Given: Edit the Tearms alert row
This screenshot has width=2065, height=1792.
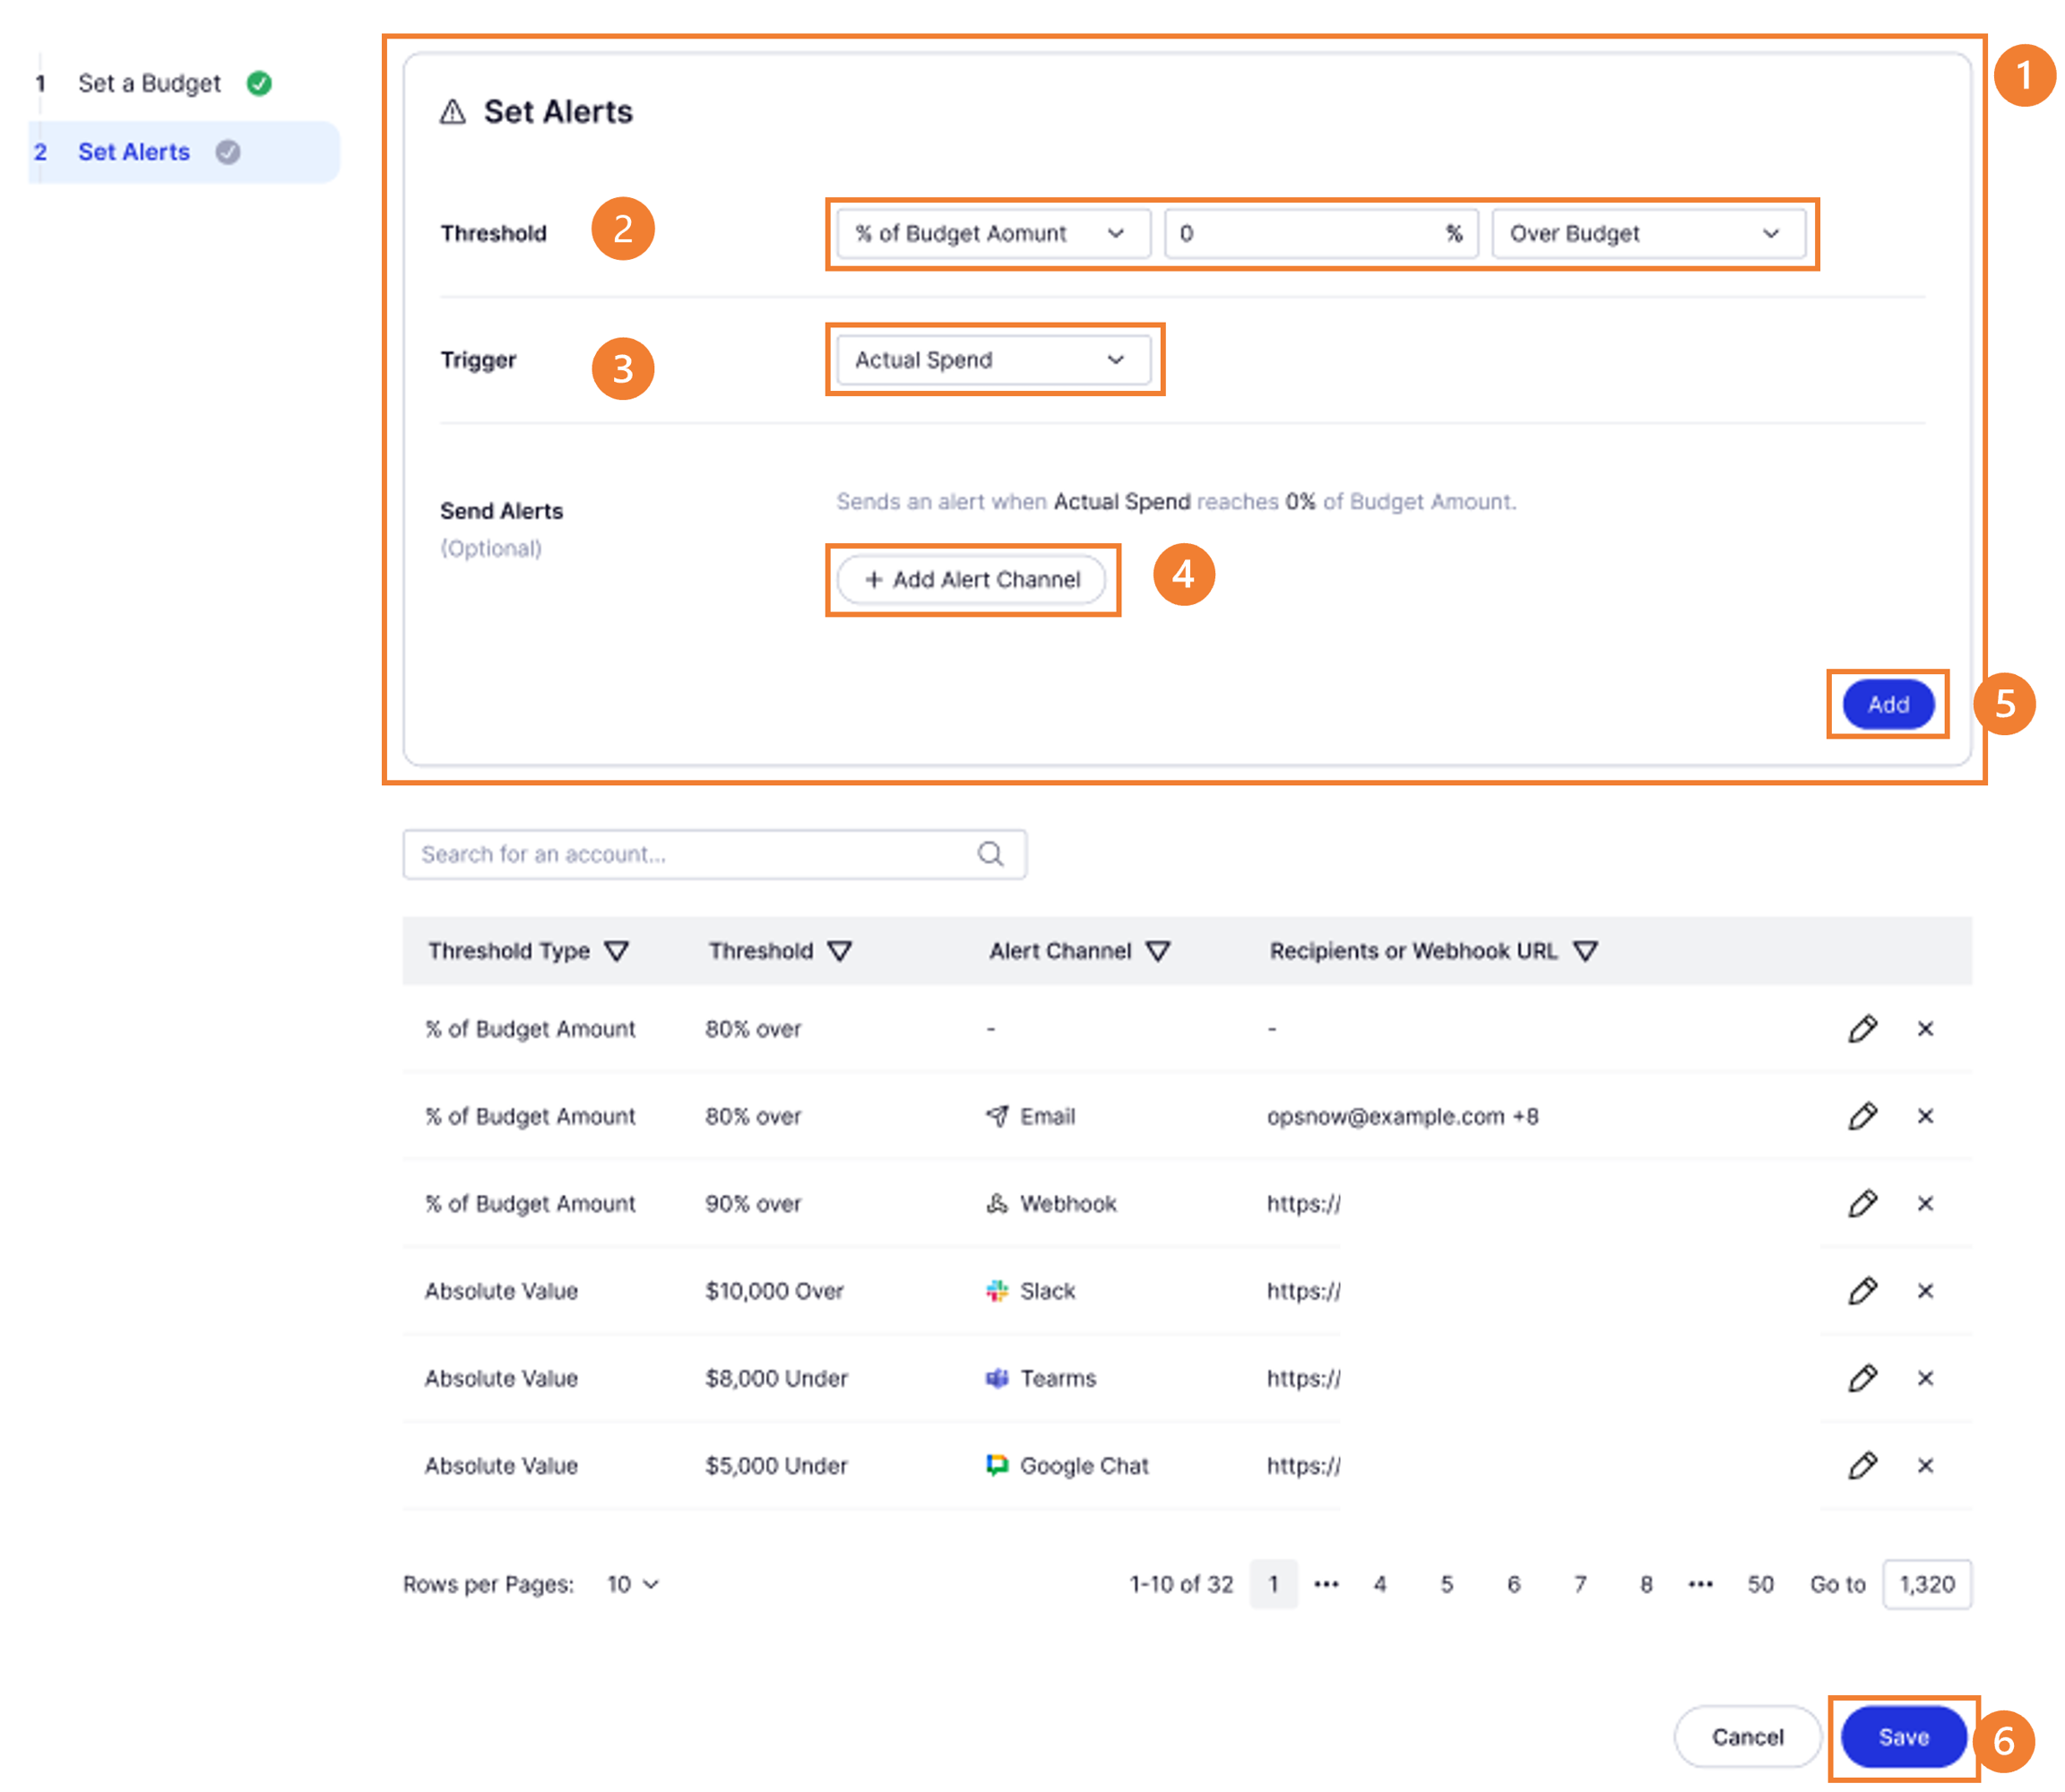Looking at the screenshot, I should point(1861,1378).
